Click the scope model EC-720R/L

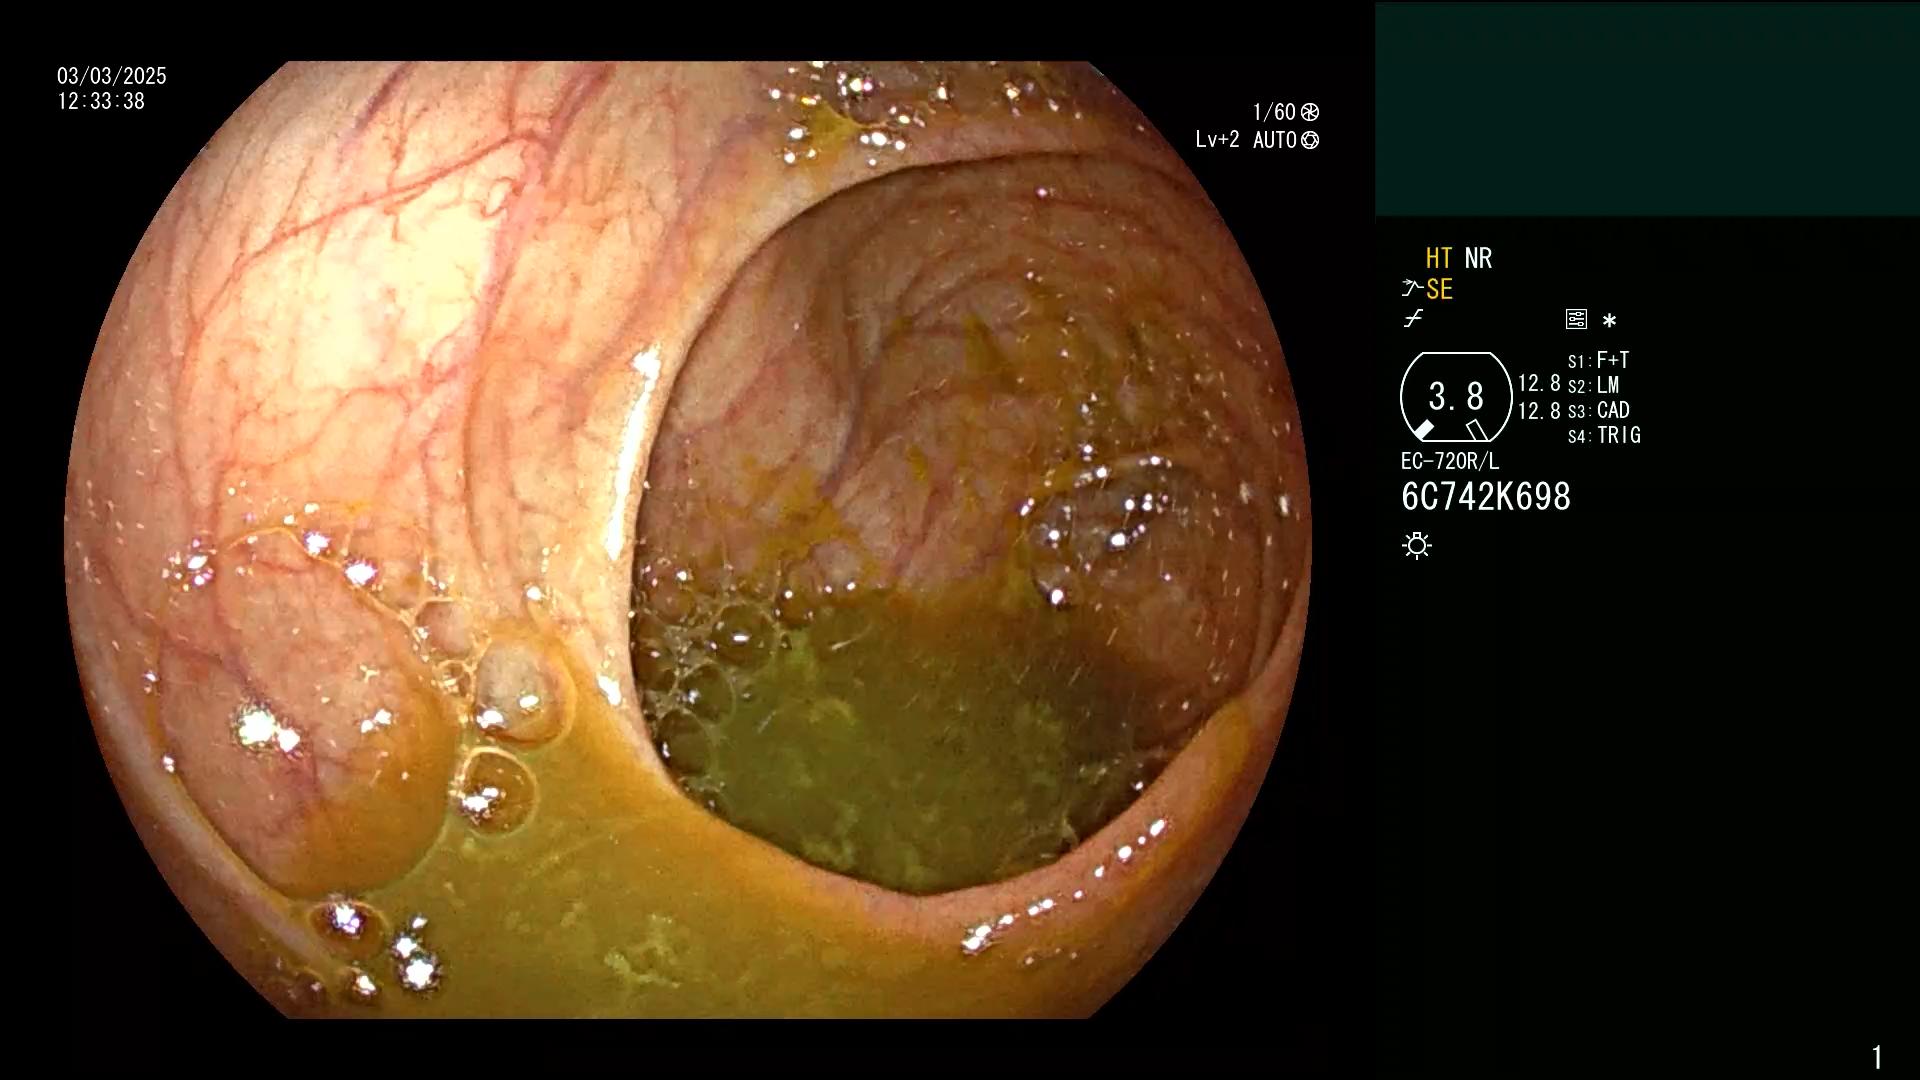pos(1450,462)
